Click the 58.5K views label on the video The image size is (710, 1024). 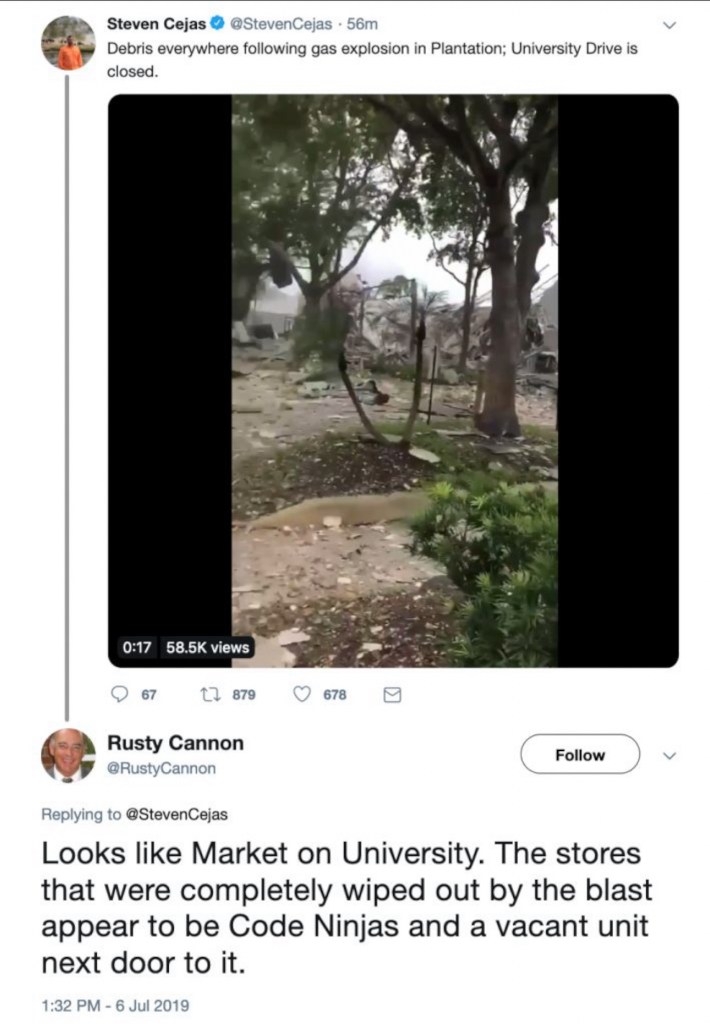tap(207, 647)
